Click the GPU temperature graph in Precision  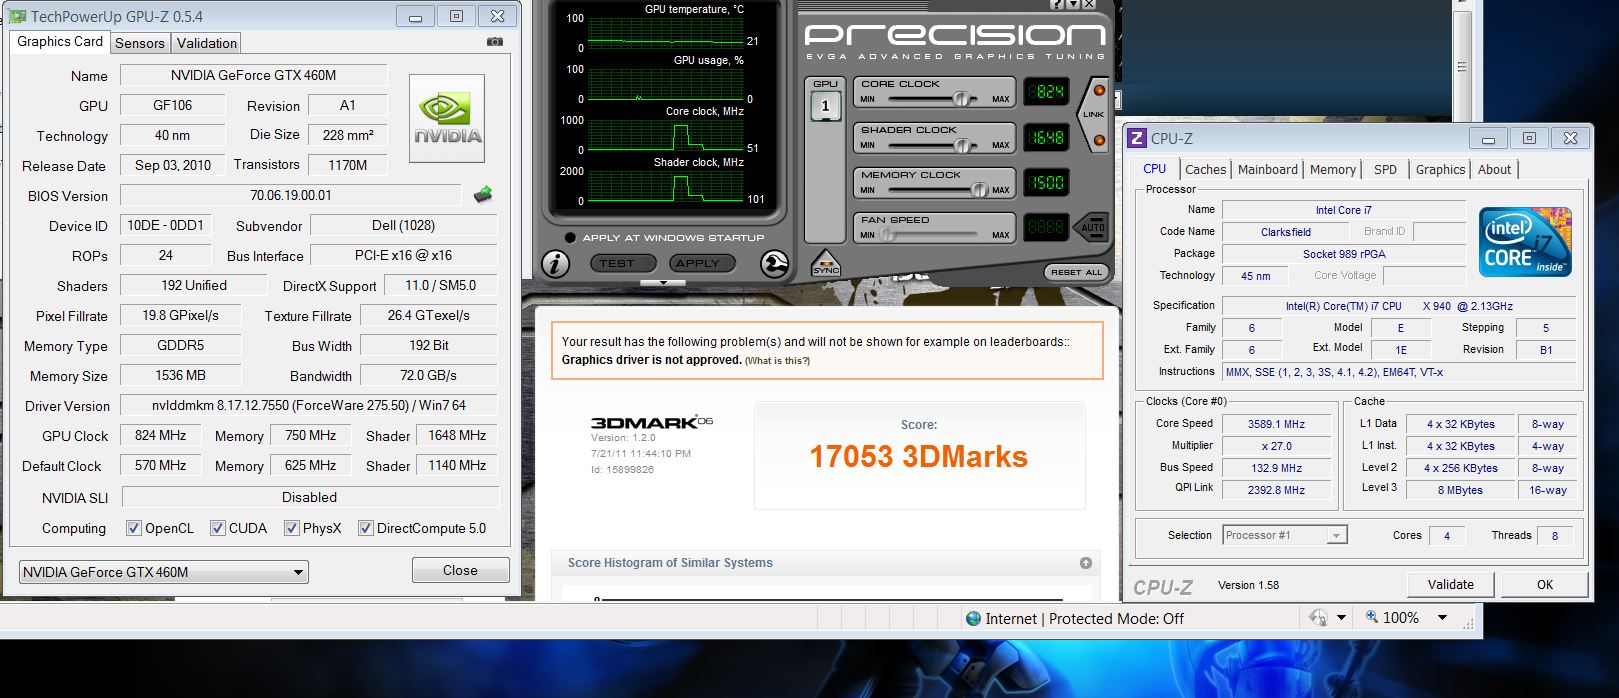pyautogui.click(x=666, y=32)
